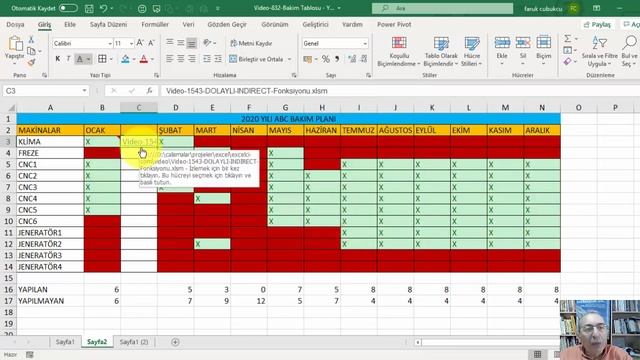Open the Veri ribbon tab
The image size is (640, 360).
pyautogui.click(x=188, y=24)
